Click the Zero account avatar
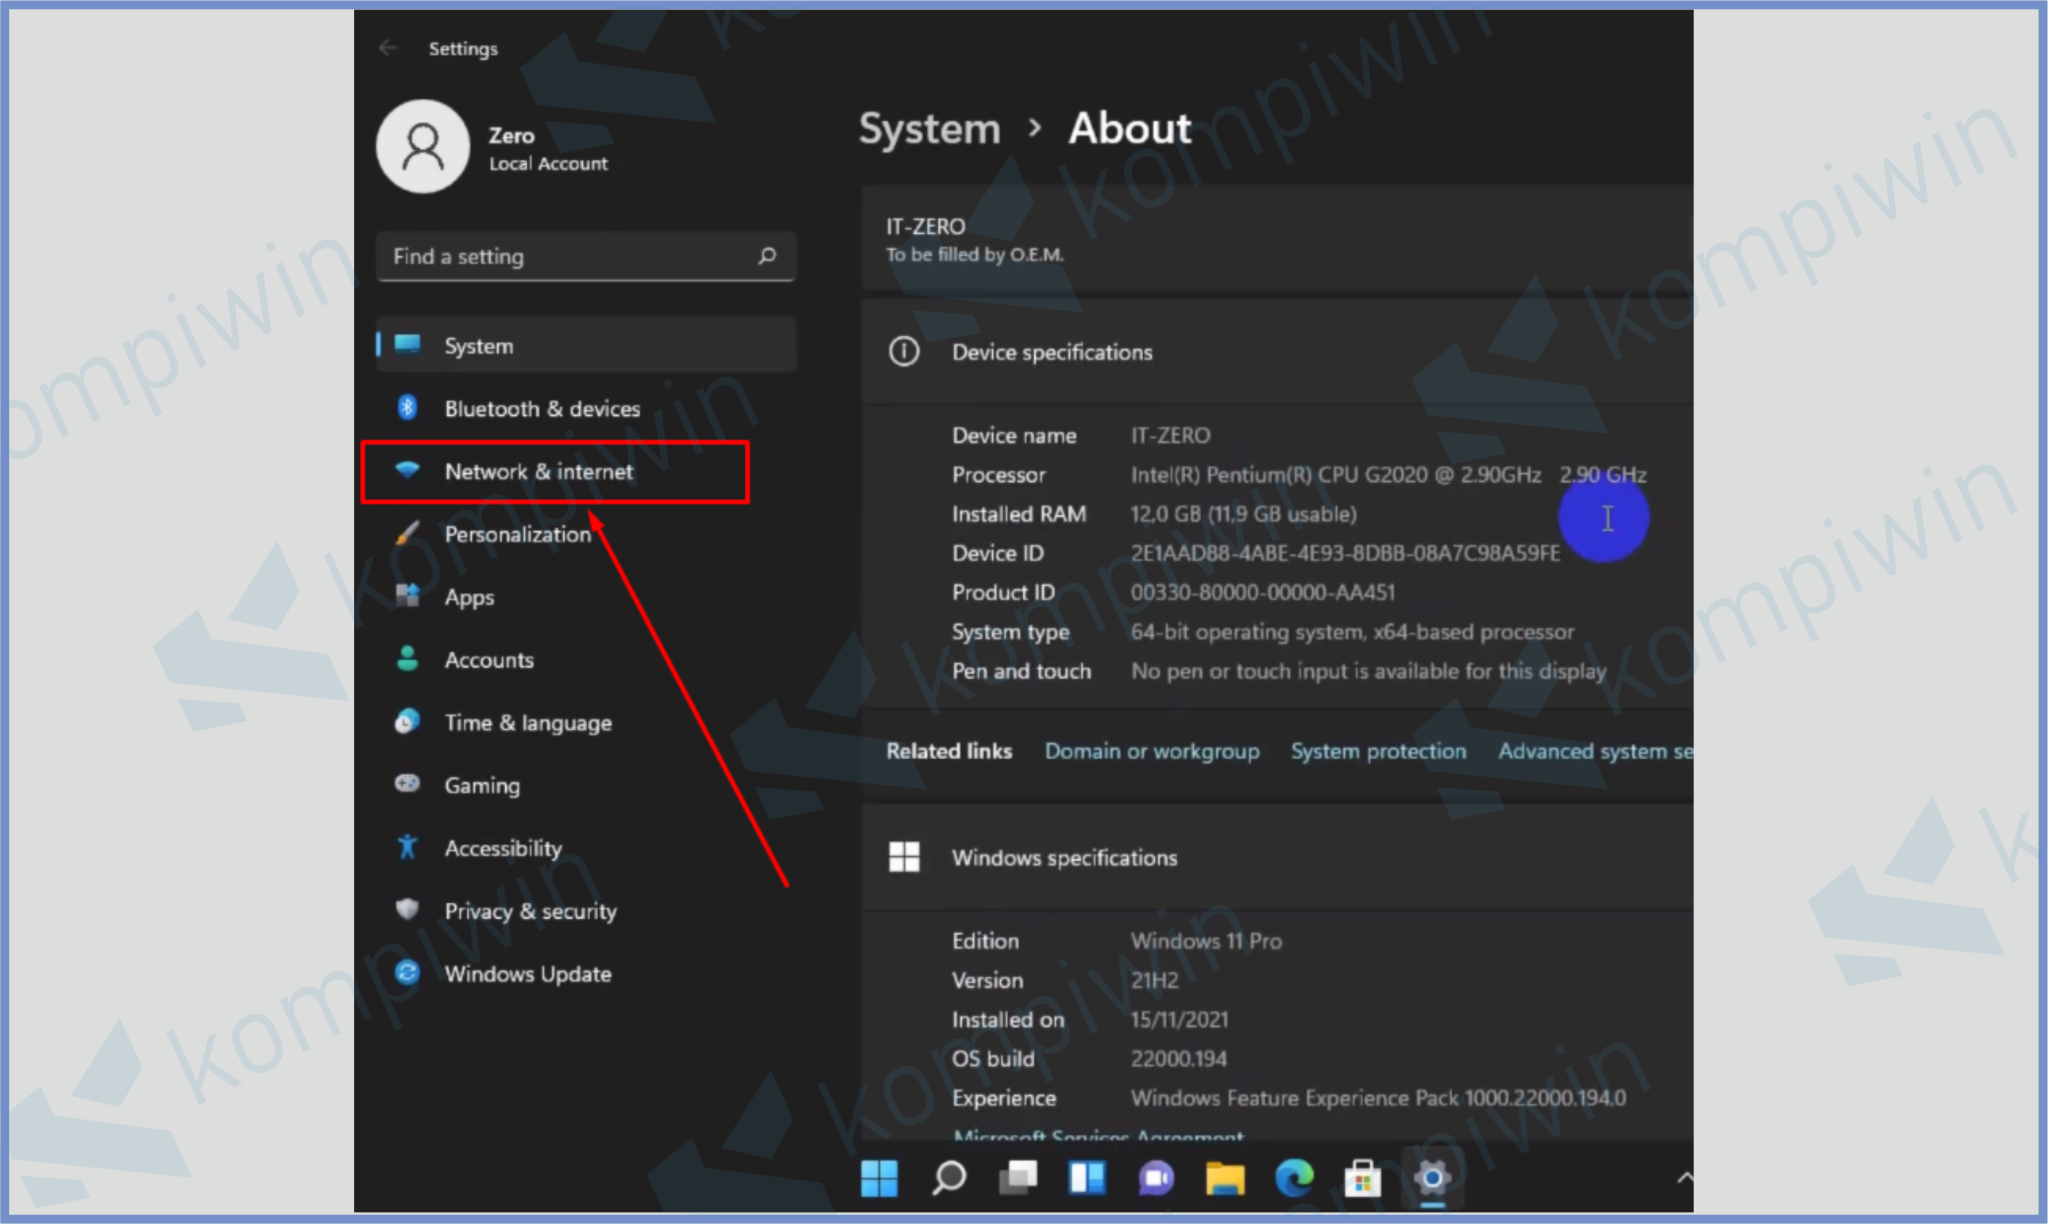The image size is (2048, 1224). (x=422, y=146)
